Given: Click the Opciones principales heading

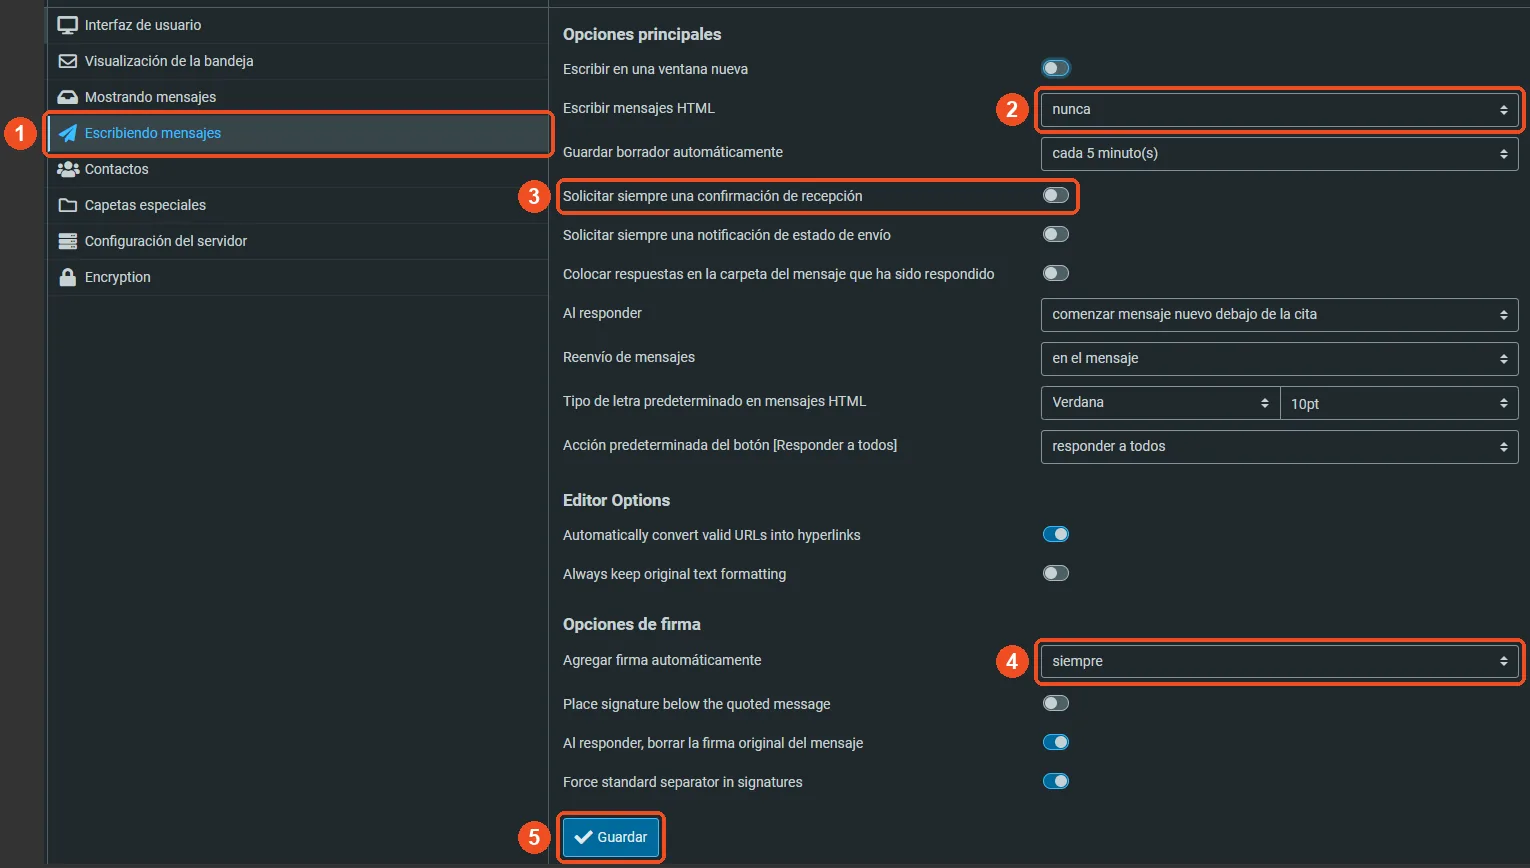Looking at the screenshot, I should [x=642, y=34].
